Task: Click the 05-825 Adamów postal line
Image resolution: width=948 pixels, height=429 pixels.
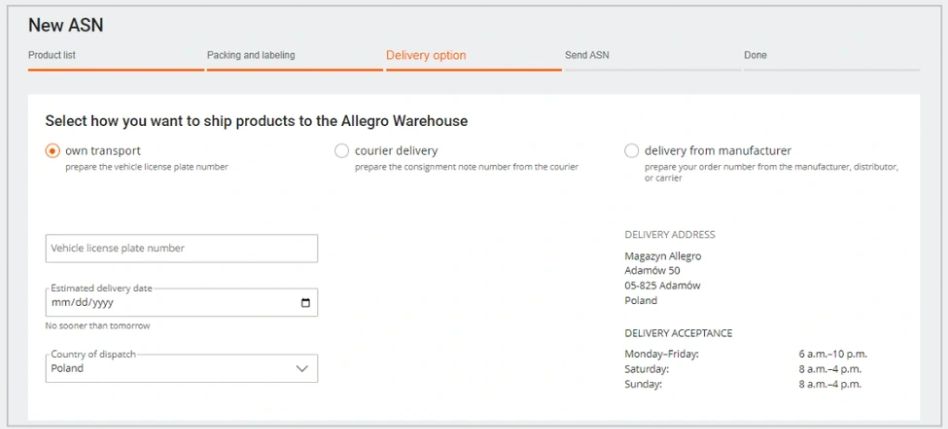Action: [x=662, y=285]
